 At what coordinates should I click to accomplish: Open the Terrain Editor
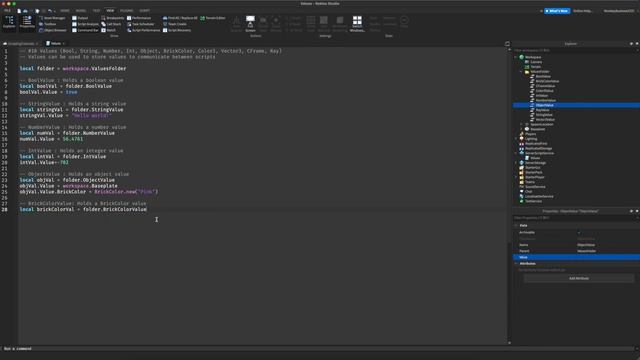click(213, 18)
